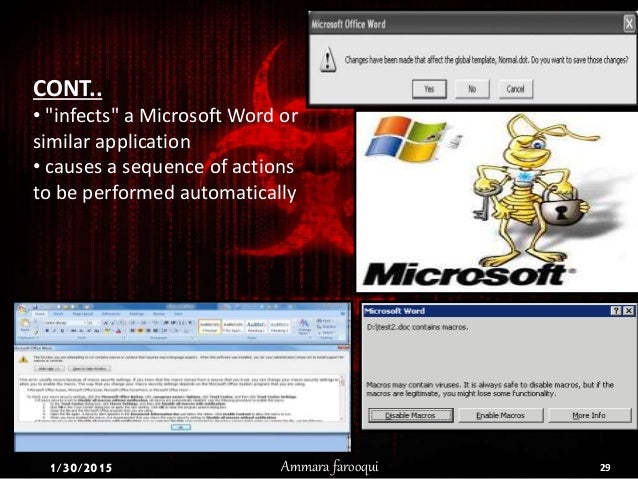Click Replace in the Editing group
Image resolution: width=638 pixels, height=479 pixels.
(x=326, y=327)
